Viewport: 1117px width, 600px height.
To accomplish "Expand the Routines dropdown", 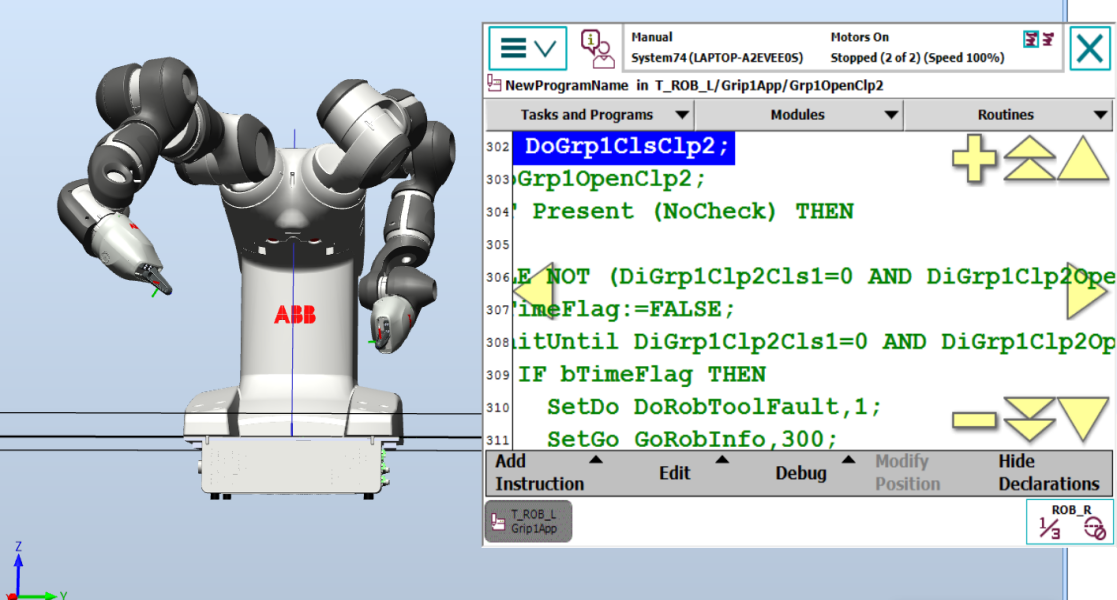I will (x=1007, y=115).
